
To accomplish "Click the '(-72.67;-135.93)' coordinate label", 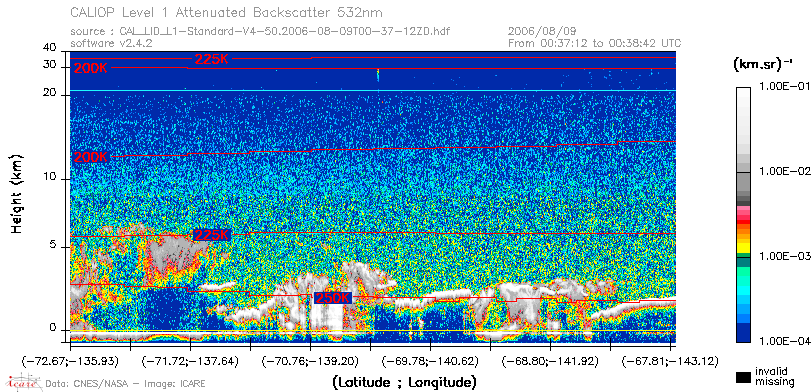I will point(70,361).
